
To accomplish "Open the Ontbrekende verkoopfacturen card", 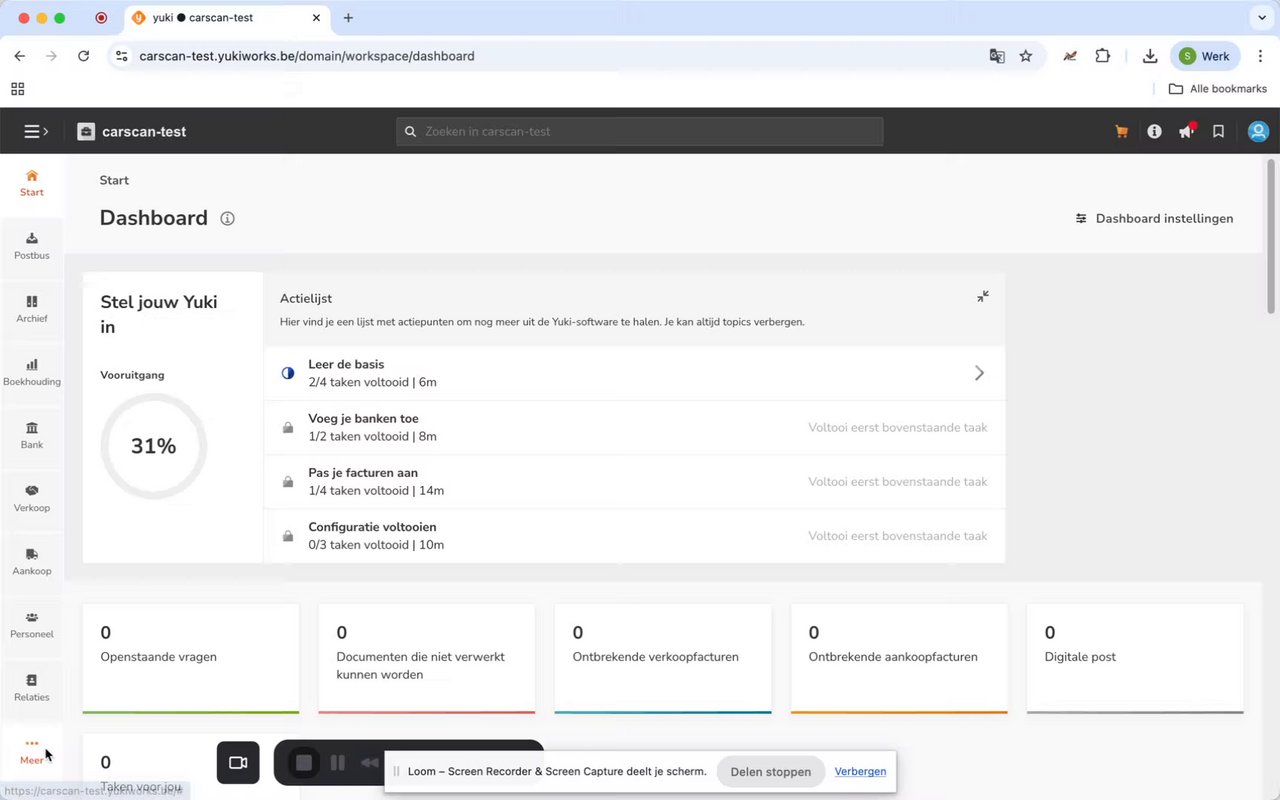I will click(x=663, y=658).
